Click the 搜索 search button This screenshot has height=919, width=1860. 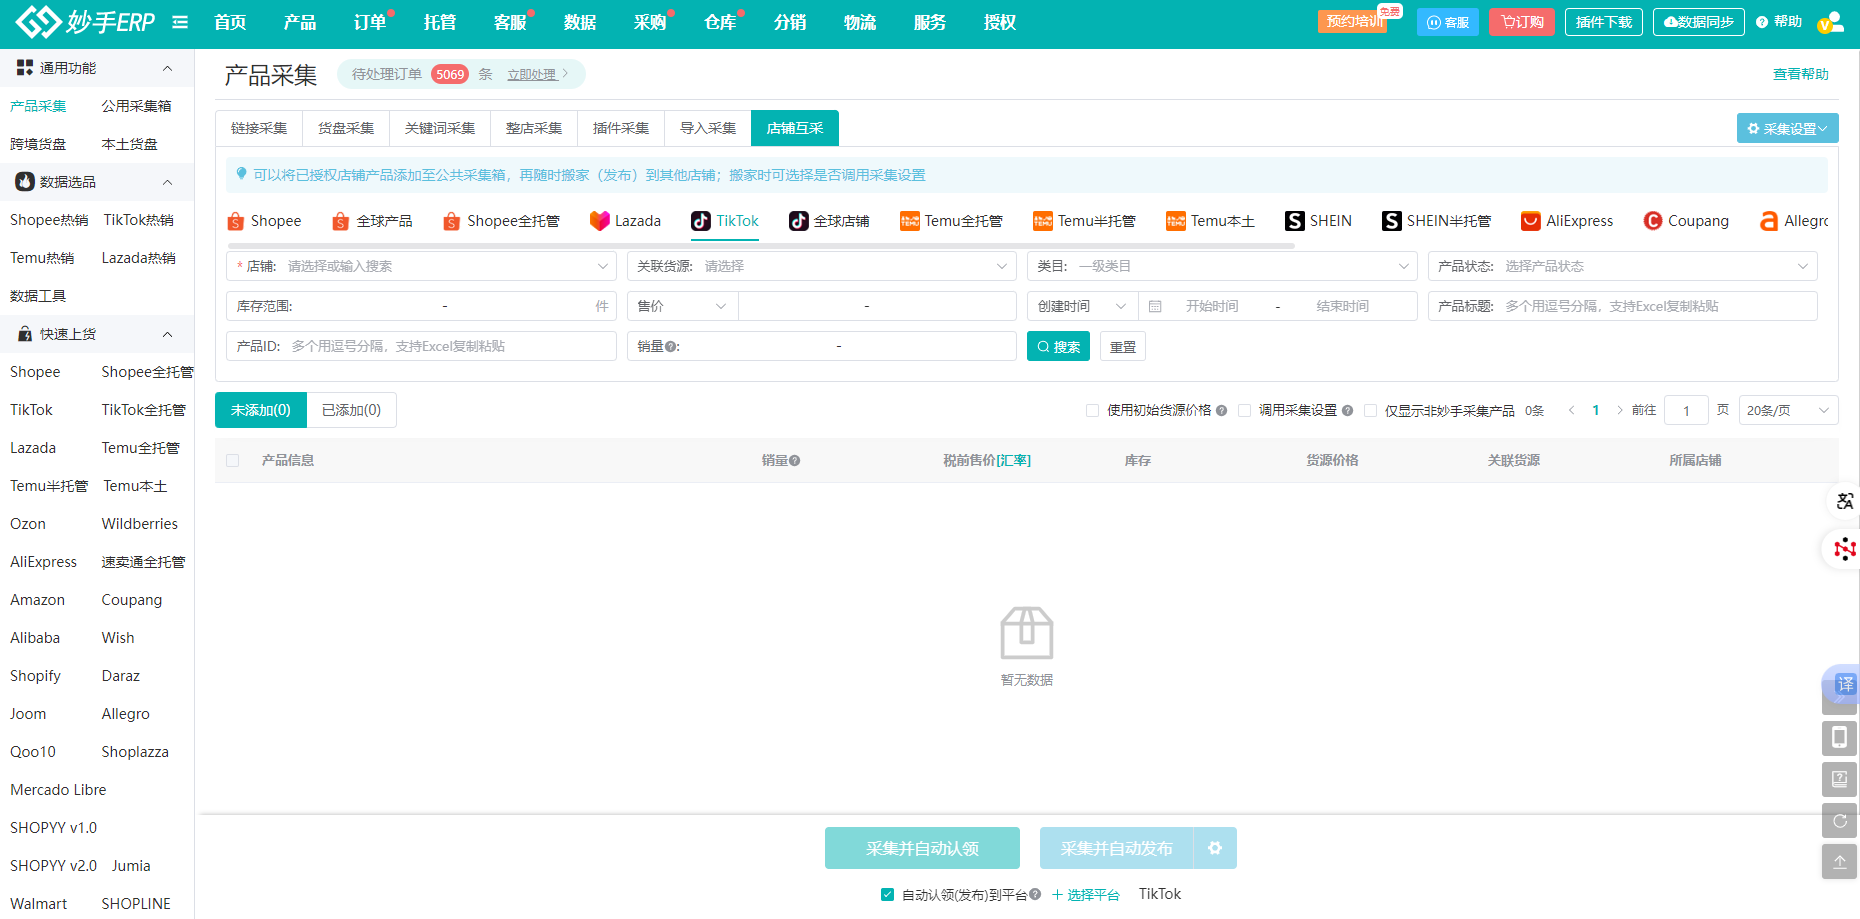click(1058, 347)
